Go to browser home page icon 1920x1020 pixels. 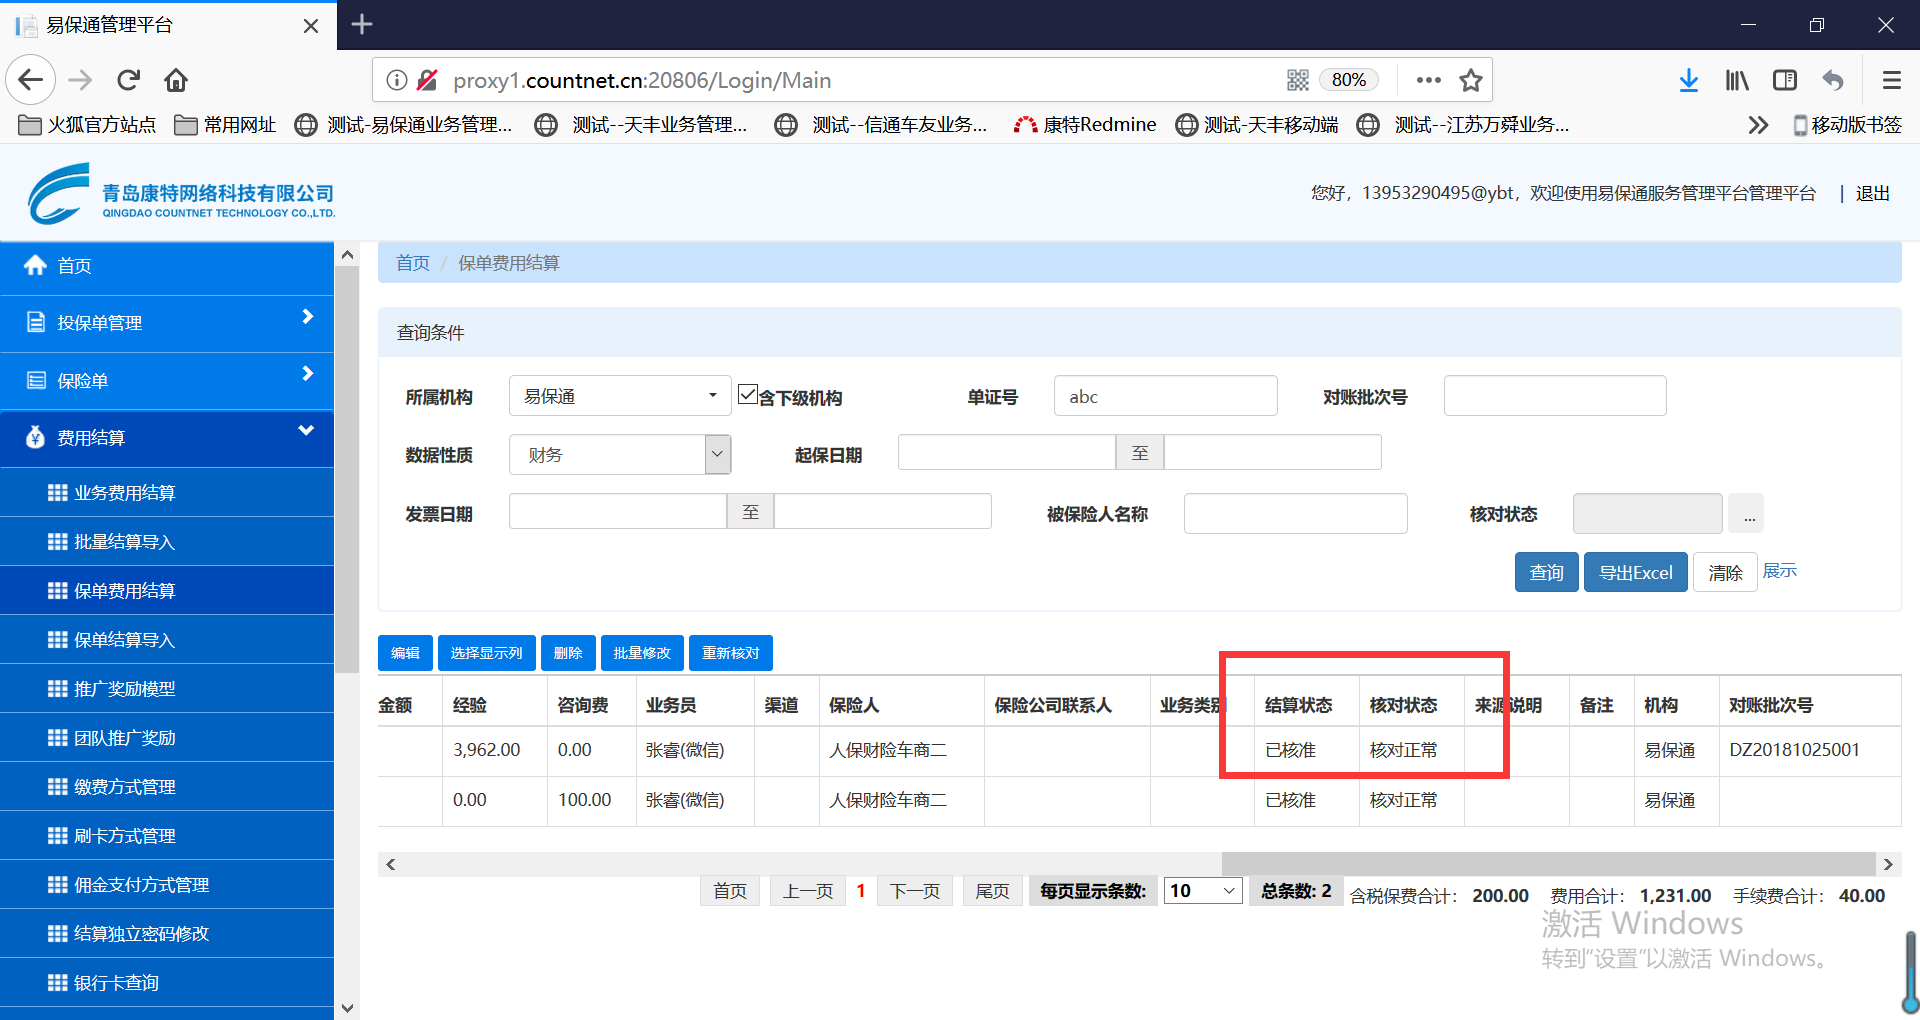tap(176, 80)
